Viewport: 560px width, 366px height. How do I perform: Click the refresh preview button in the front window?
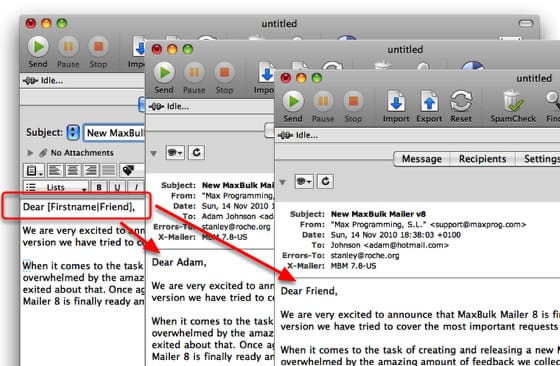325,181
